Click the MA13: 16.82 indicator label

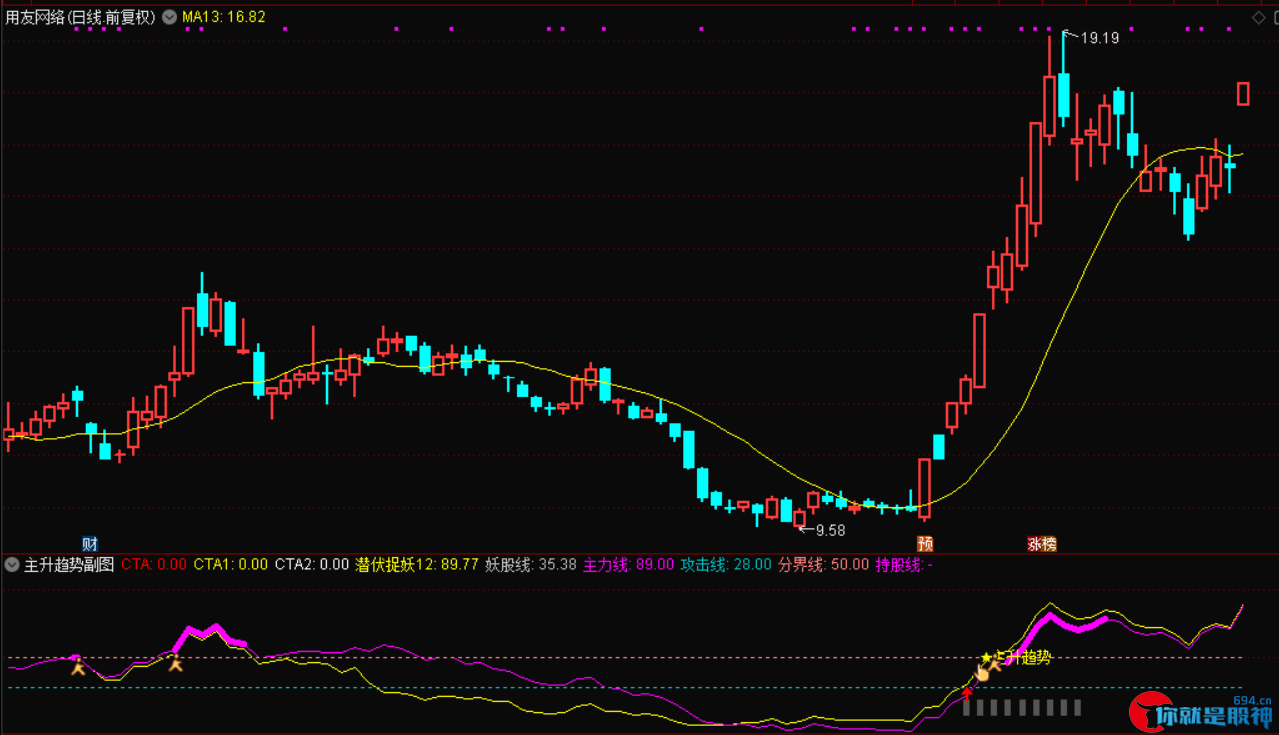(x=223, y=17)
